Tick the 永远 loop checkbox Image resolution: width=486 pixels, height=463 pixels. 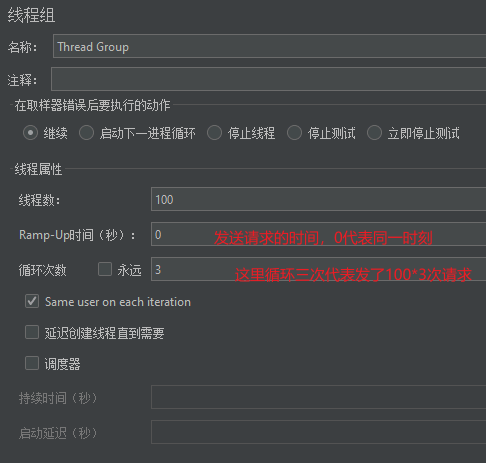(105, 269)
